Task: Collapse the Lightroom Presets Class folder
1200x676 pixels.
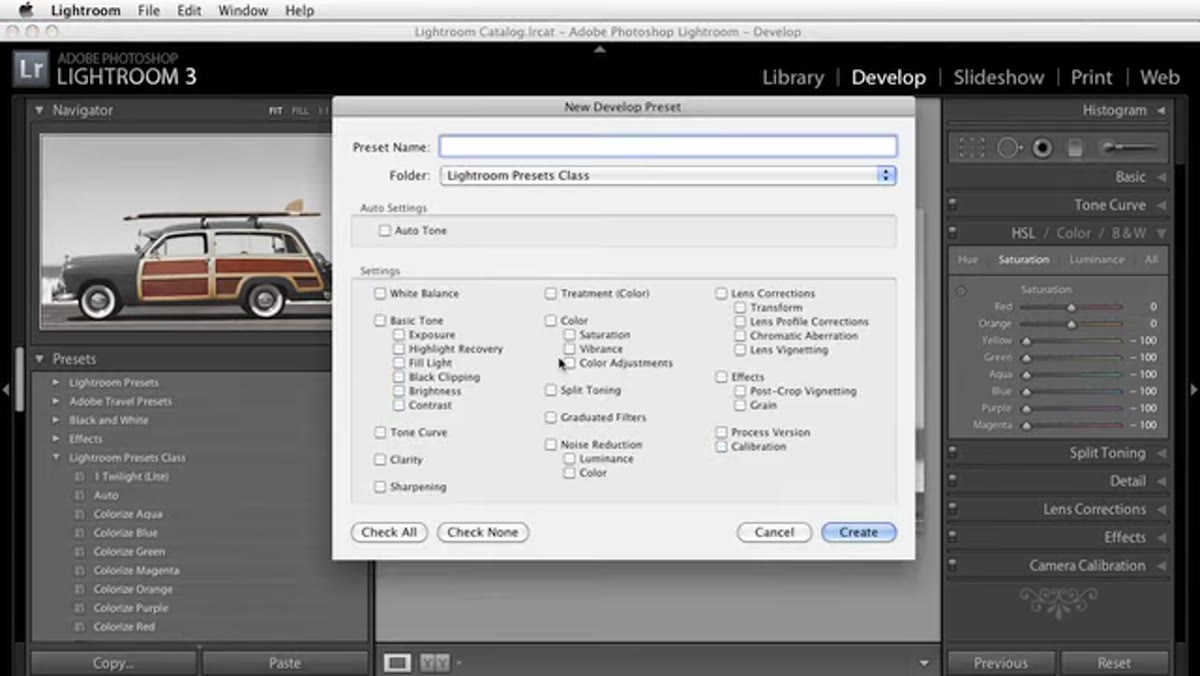Action: [57, 458]
